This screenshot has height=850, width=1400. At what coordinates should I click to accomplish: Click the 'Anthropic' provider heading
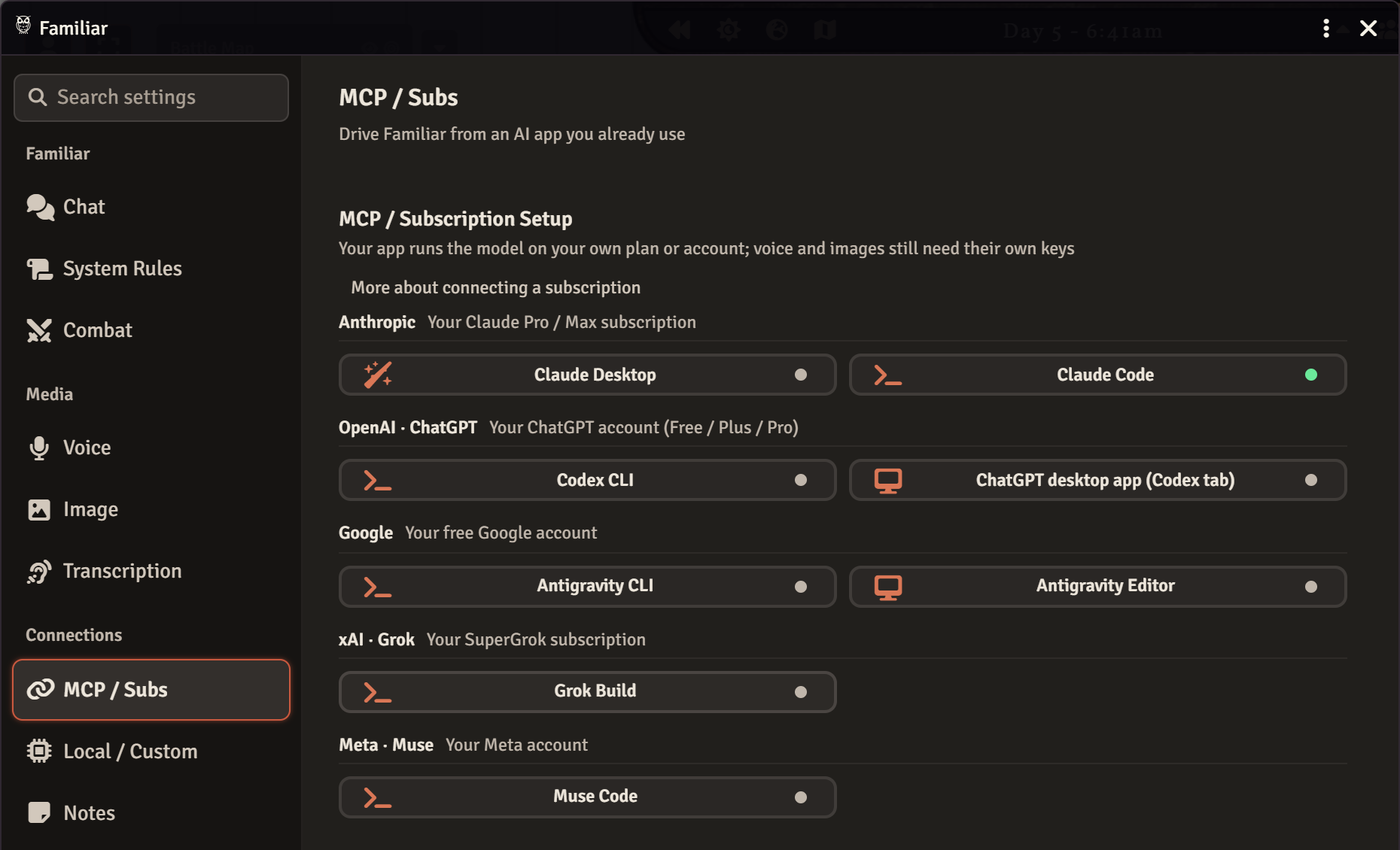tap(377, 322)
